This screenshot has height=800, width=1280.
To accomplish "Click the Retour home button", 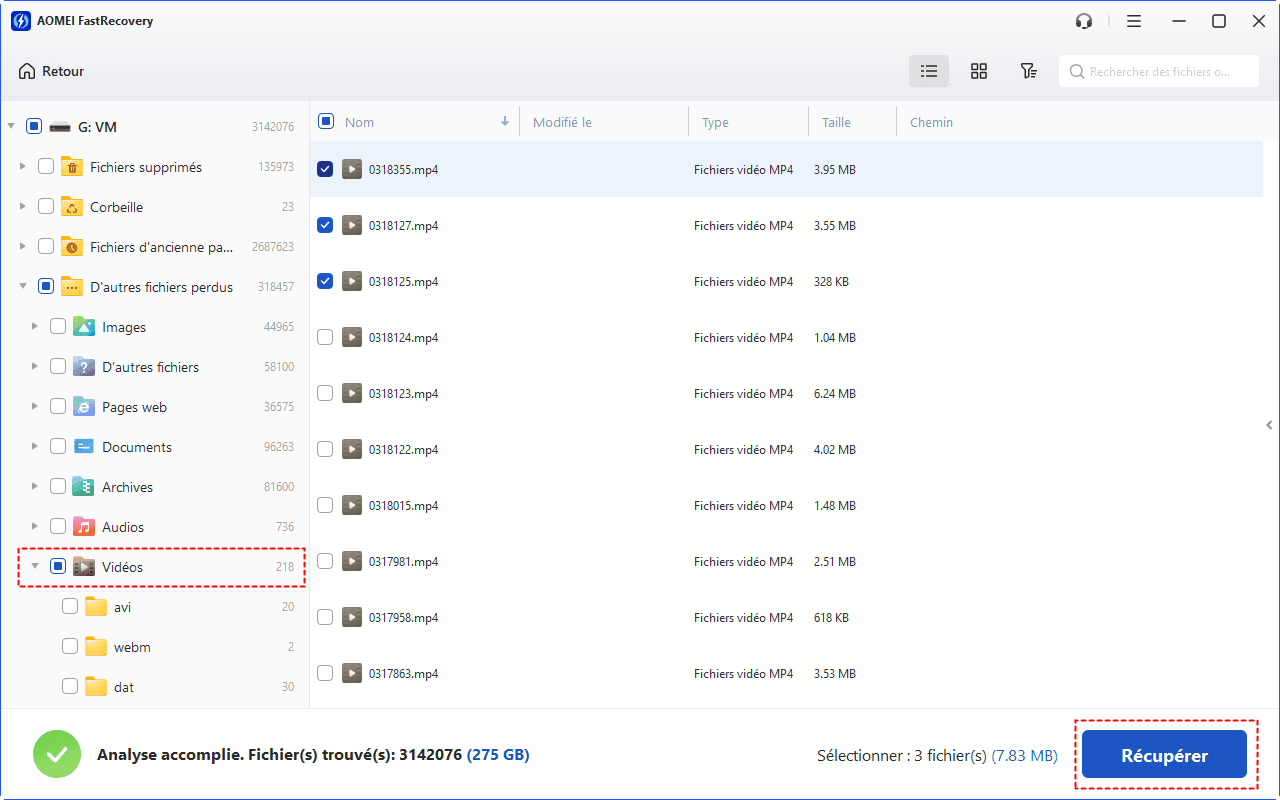I will (51, 71).
